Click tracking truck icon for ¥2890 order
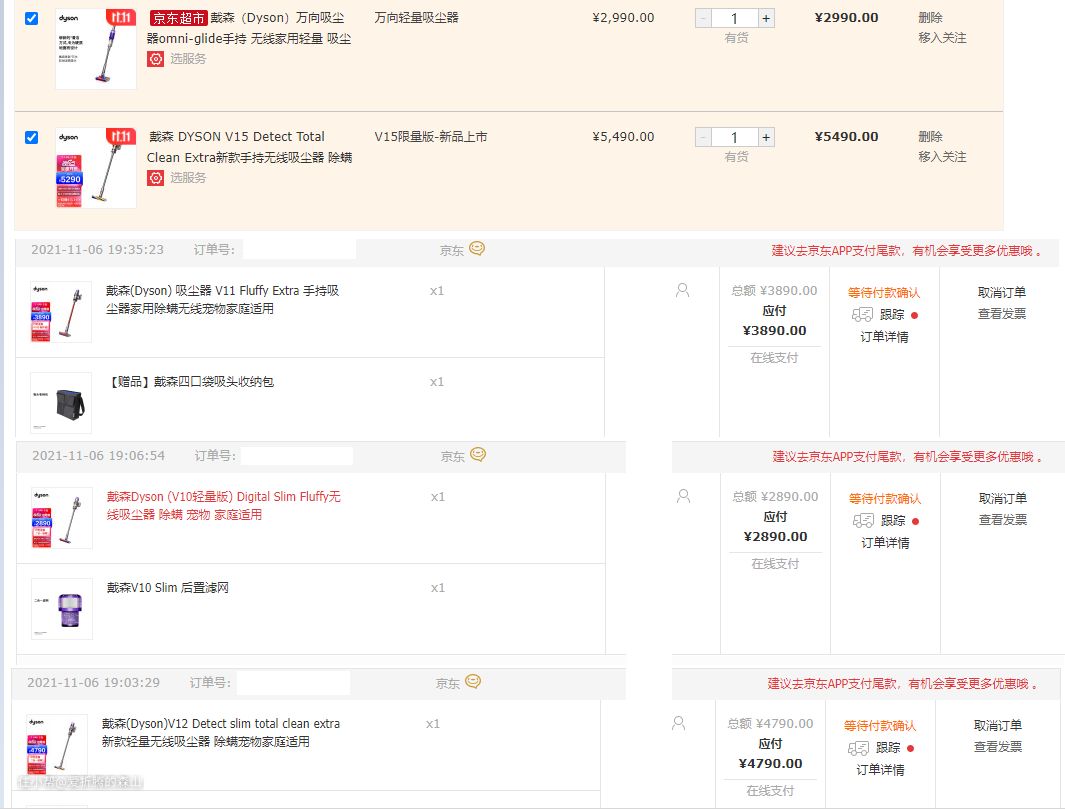 tap(864, 520)
